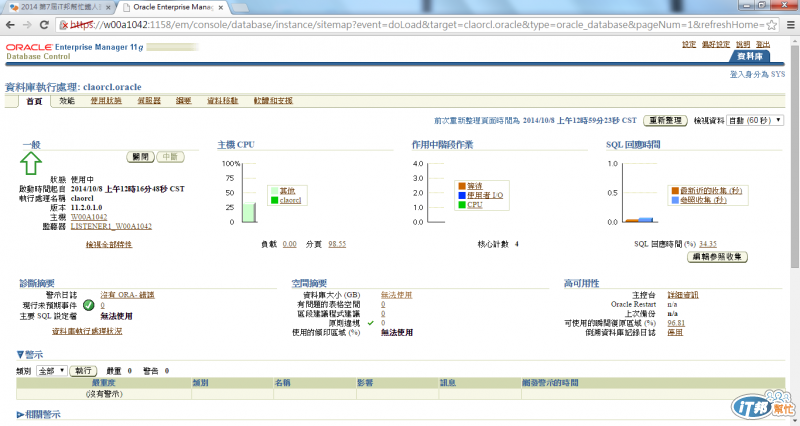The image size is (800, 426).
Task: Click the light blue 參照收集 legend swatch
Action: coord(675,200)
